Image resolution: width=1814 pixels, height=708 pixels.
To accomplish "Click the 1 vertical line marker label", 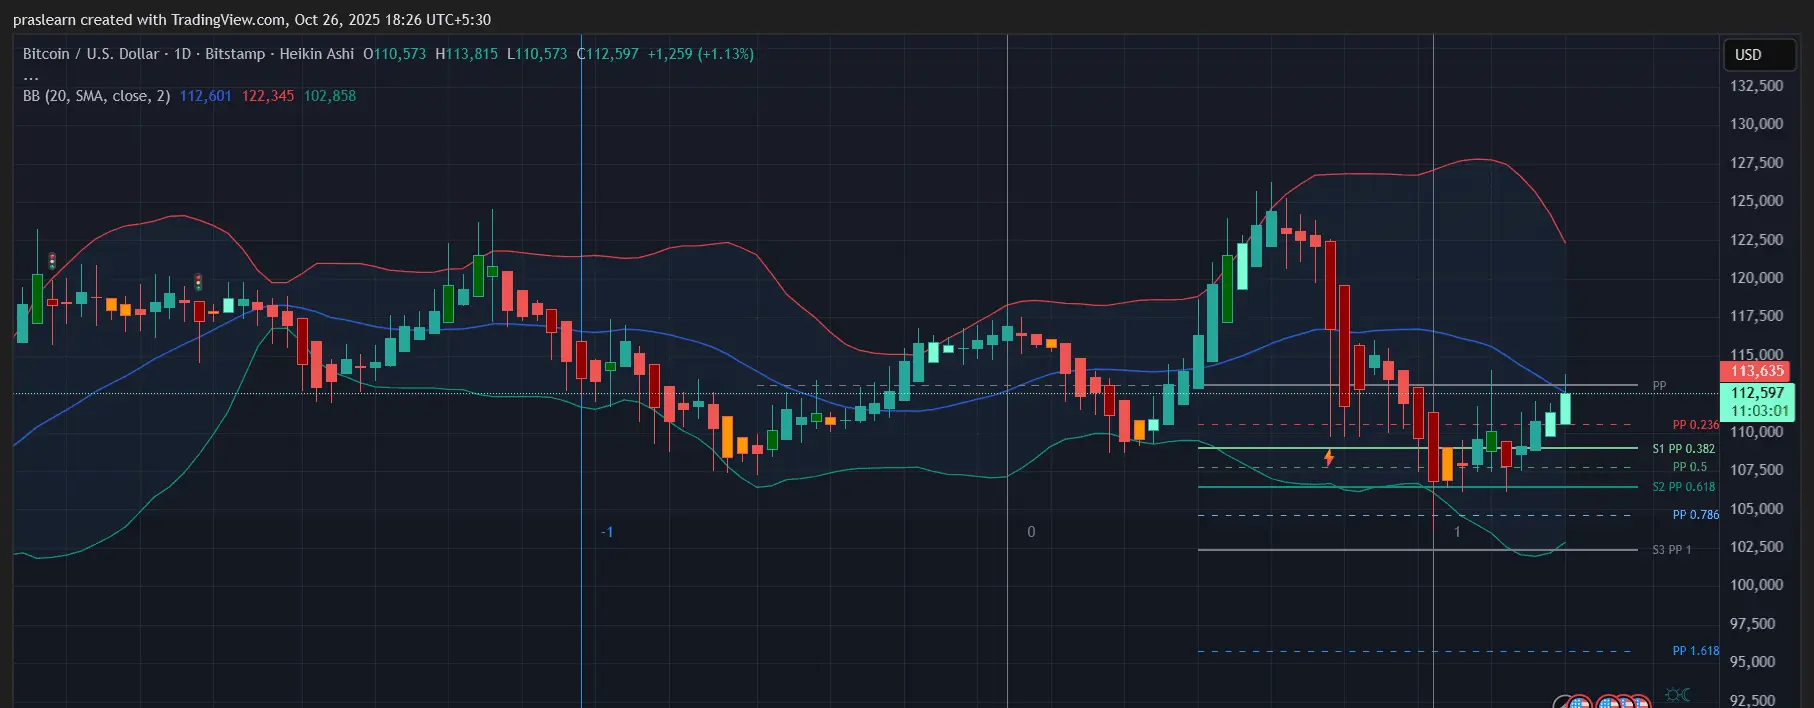I will pos(1457,532).
